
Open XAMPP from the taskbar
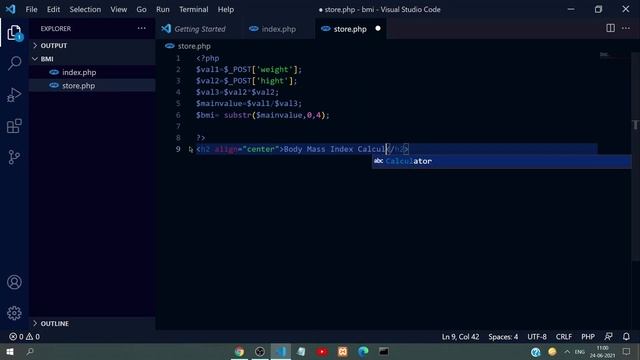point(342,351)
